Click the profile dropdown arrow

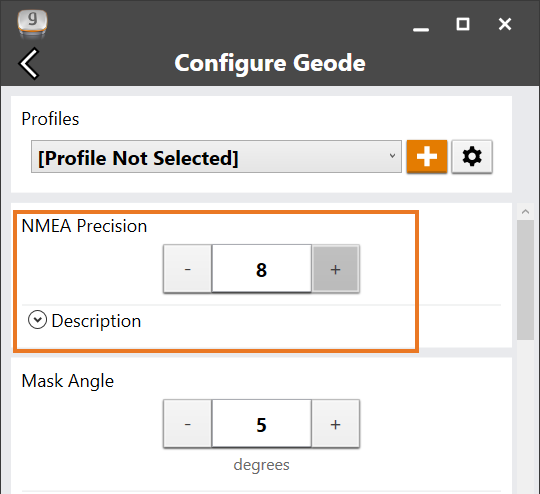coord(392,156)
